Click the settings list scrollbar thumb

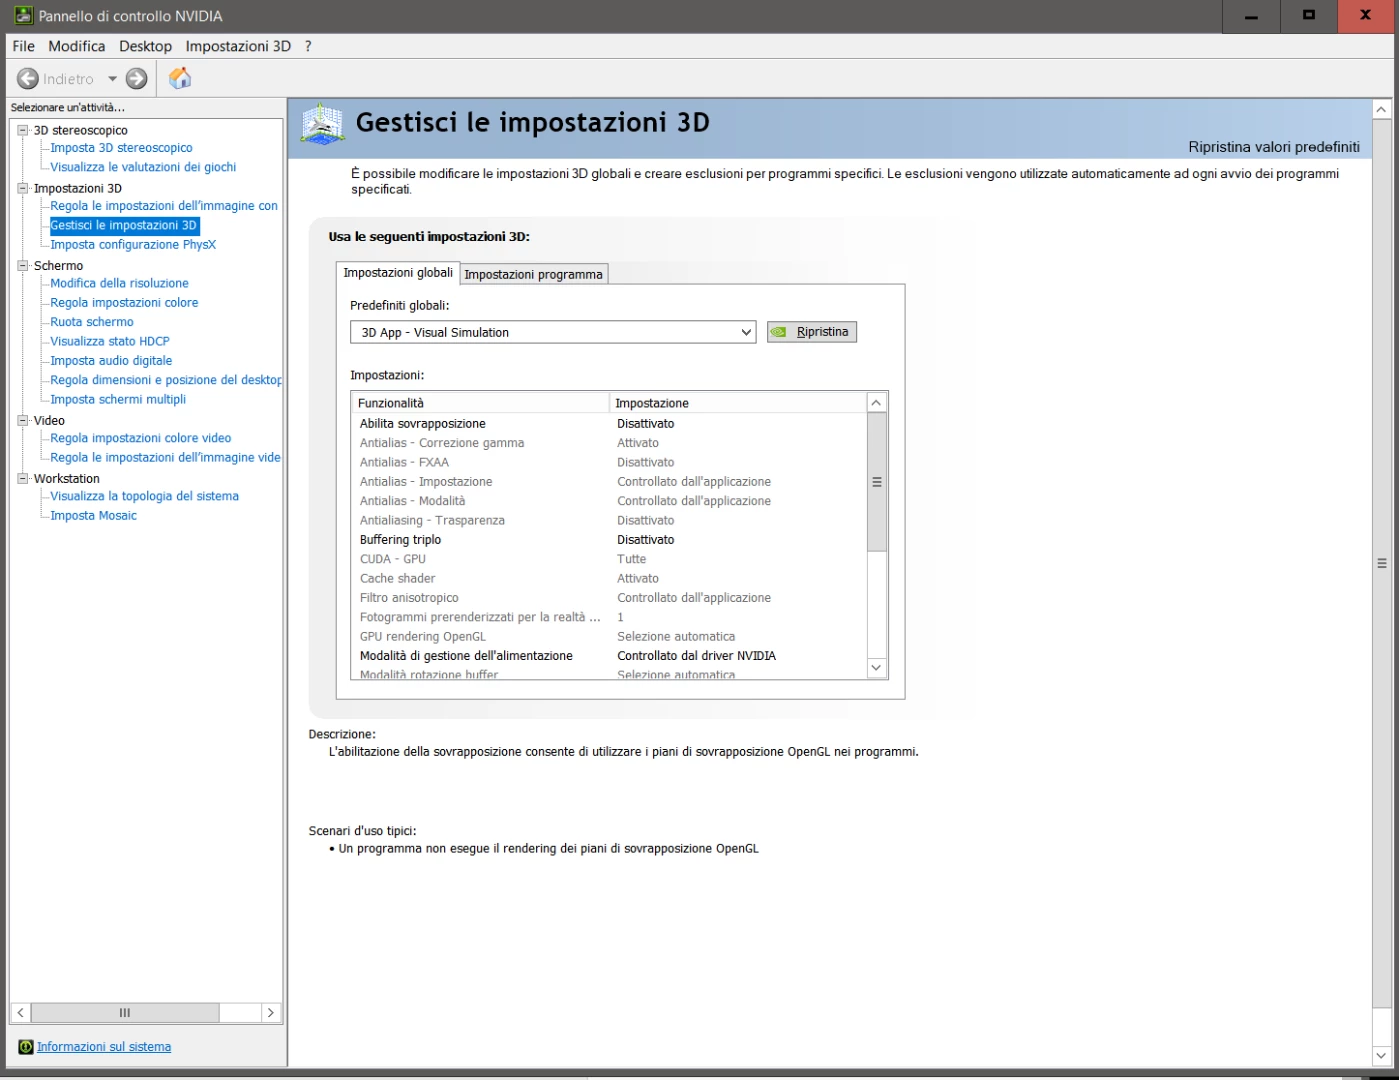877,482
